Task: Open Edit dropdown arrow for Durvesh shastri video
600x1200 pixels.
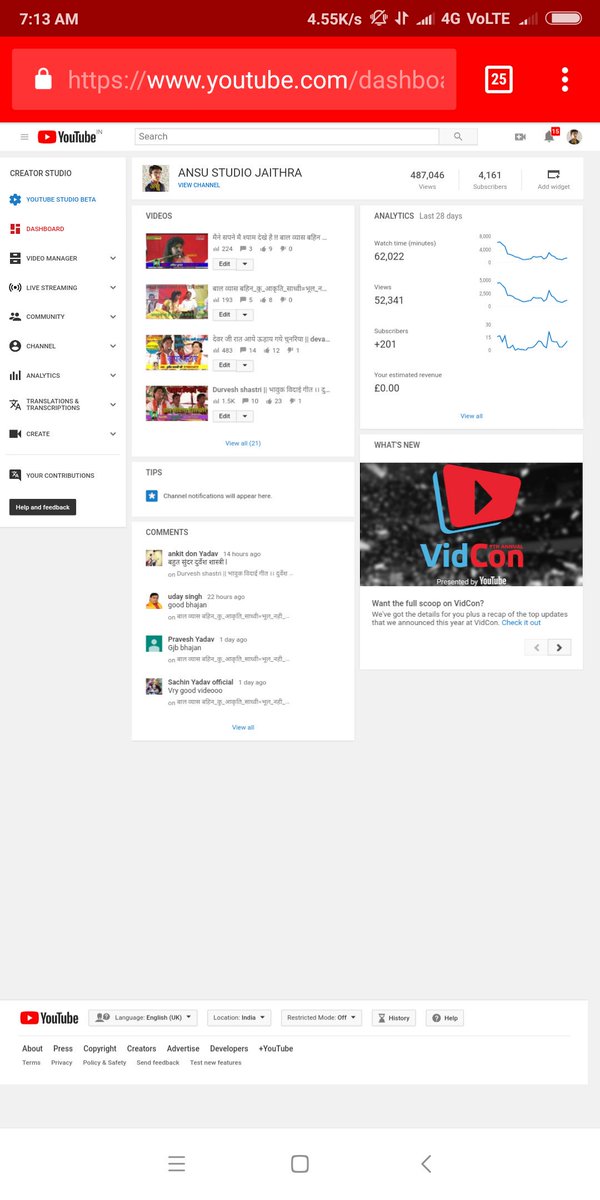Action: pyautogui.click(x=246, y=416)
